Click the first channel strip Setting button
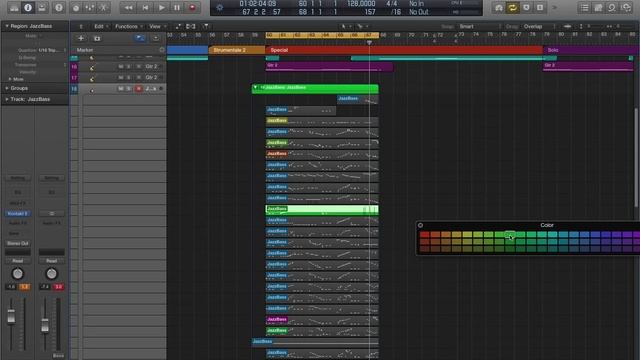This screenshot has height=360, width=640. [x=18, y=178]
